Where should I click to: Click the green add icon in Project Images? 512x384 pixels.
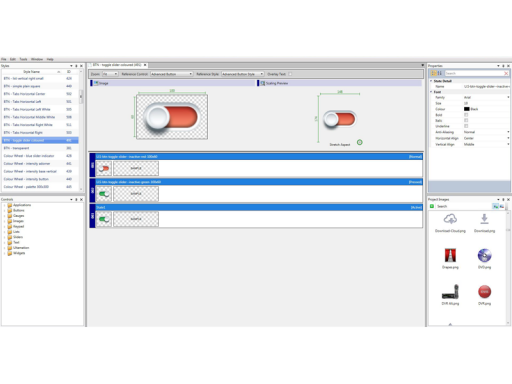click(432, 206)
